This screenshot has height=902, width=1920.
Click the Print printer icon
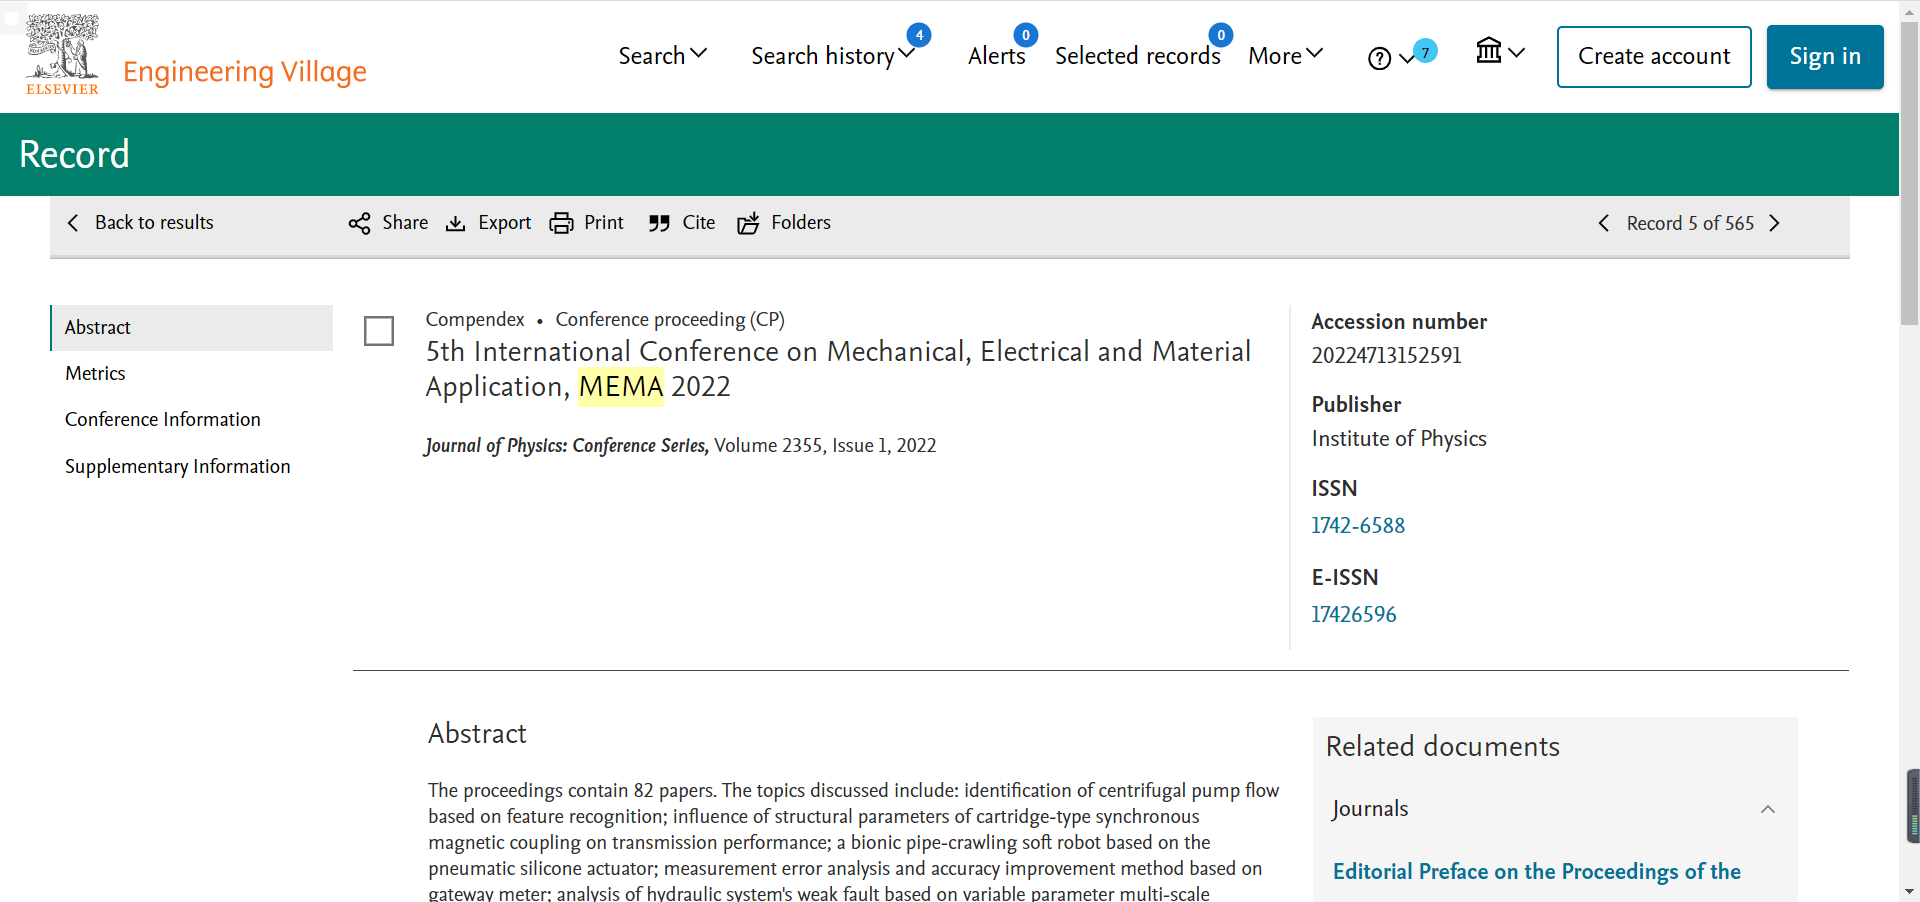(x=561, y=223)
